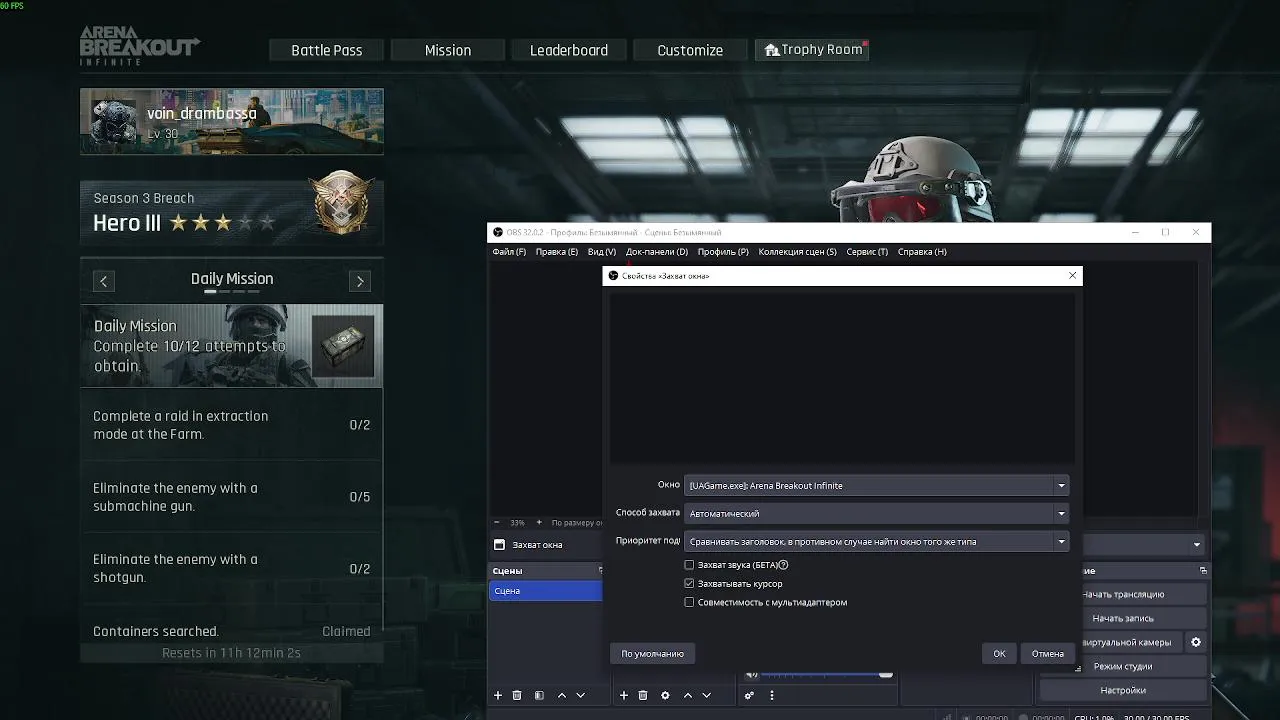Switch to Battle Pass tab
This screenshot has height=720, width=1280.
(327, 50)
